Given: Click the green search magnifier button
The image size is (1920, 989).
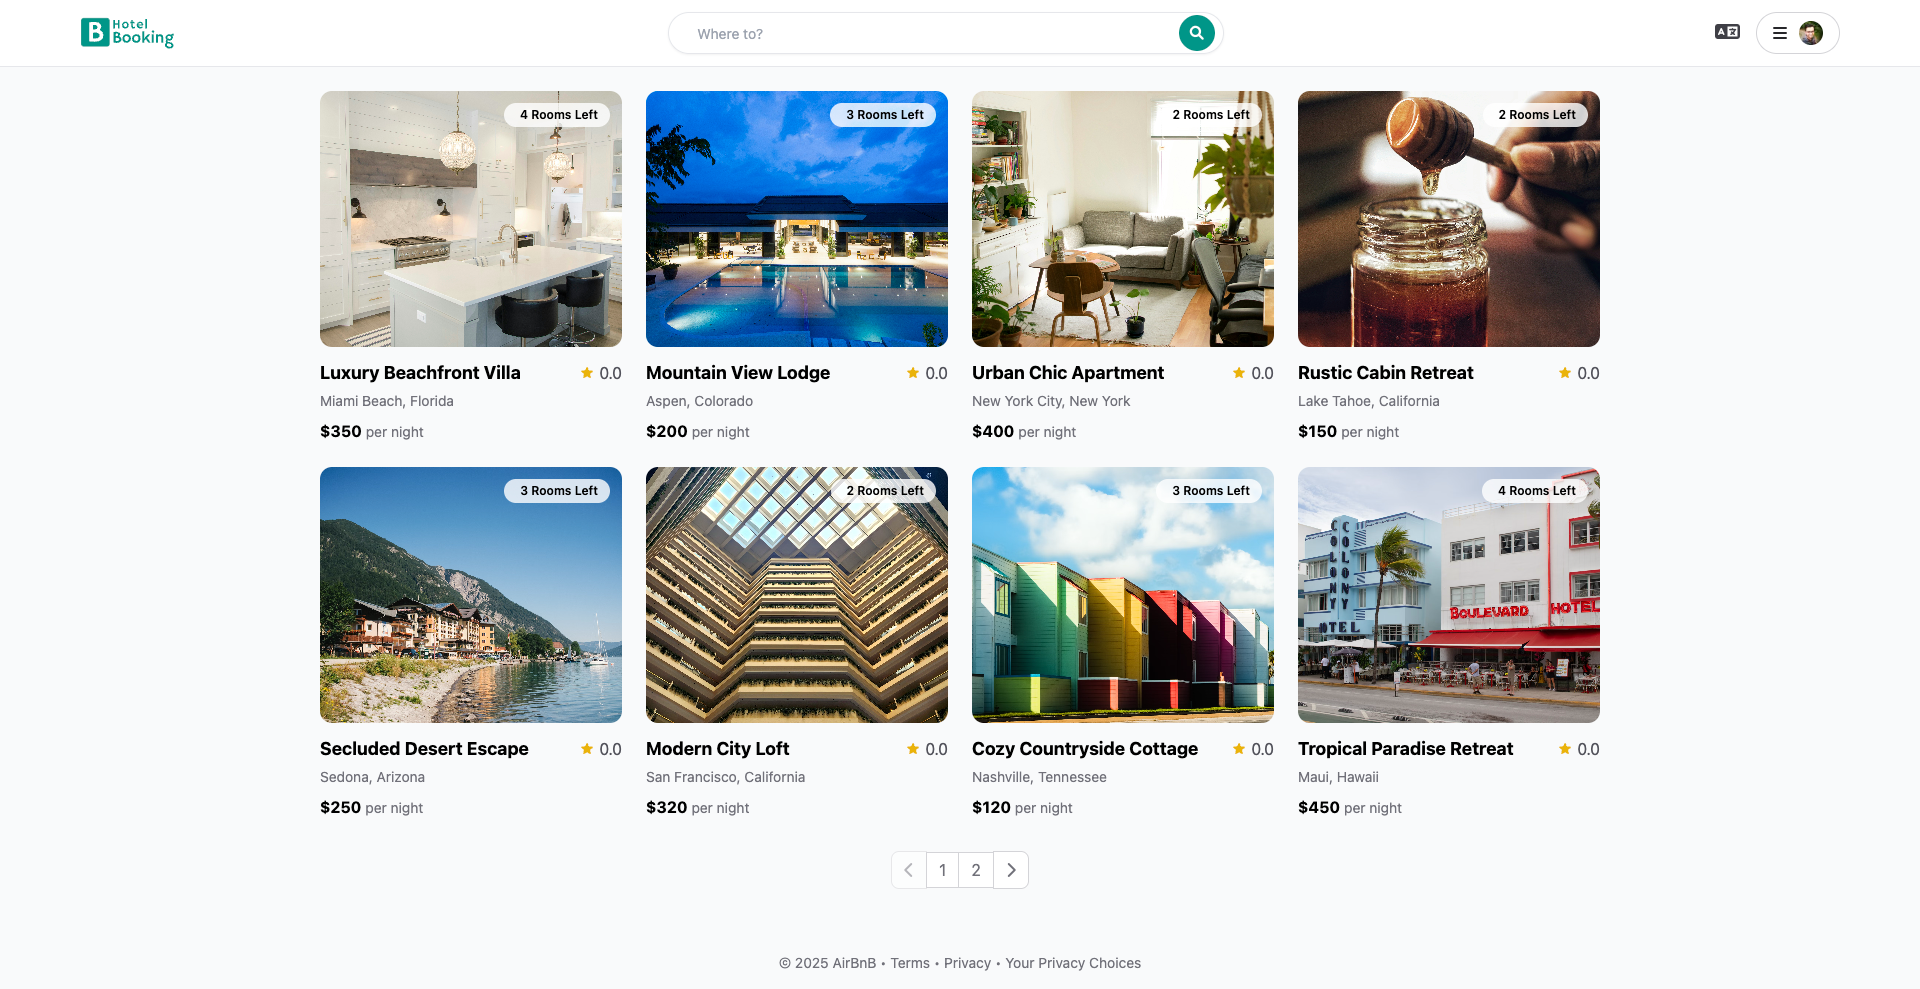Looking at the screenshot, I should [1196, 33].
